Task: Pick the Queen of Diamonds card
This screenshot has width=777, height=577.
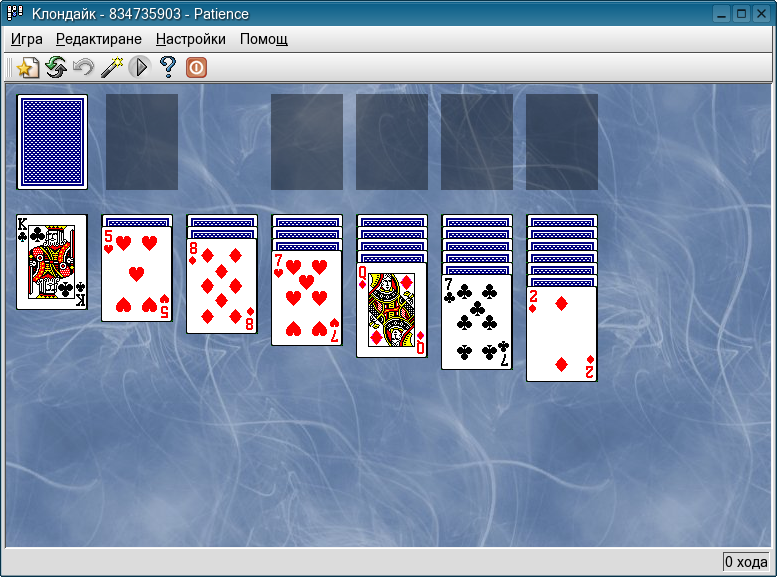Action: pos(392,311)
